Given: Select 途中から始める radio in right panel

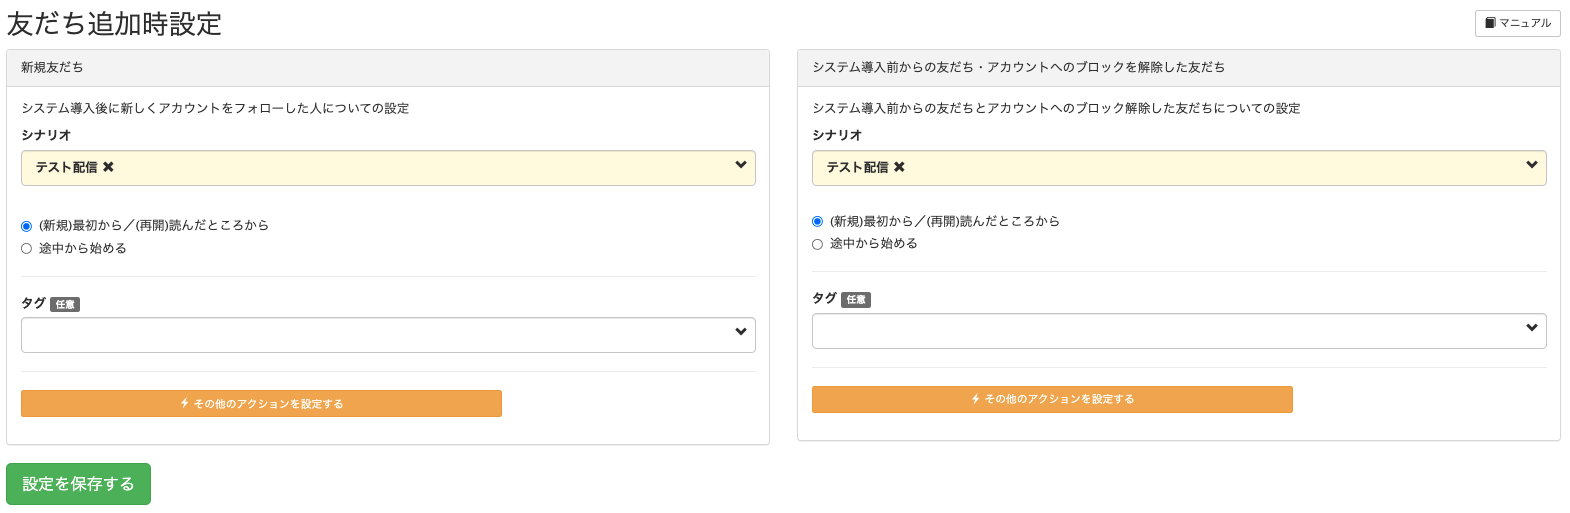Looking at the screenshot, I should click(818, 244).
